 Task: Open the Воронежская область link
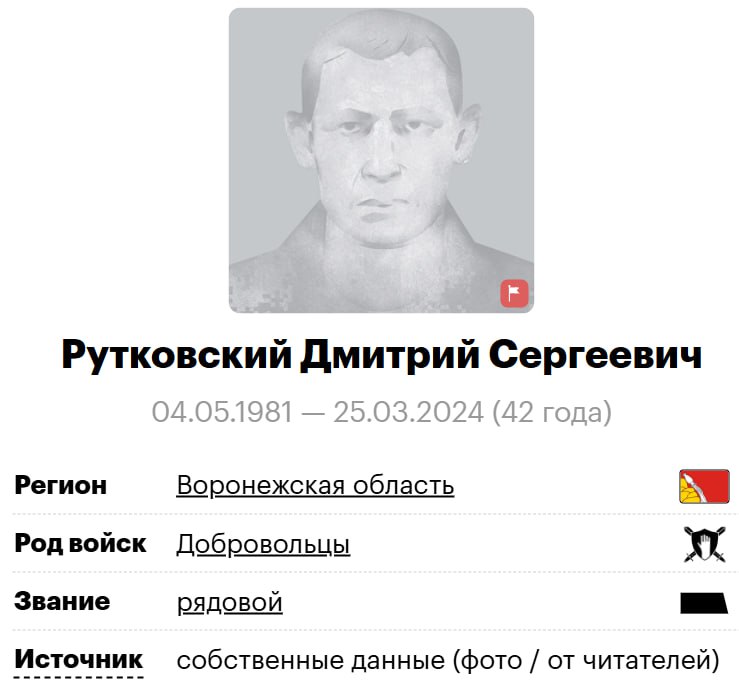(315, 485)
